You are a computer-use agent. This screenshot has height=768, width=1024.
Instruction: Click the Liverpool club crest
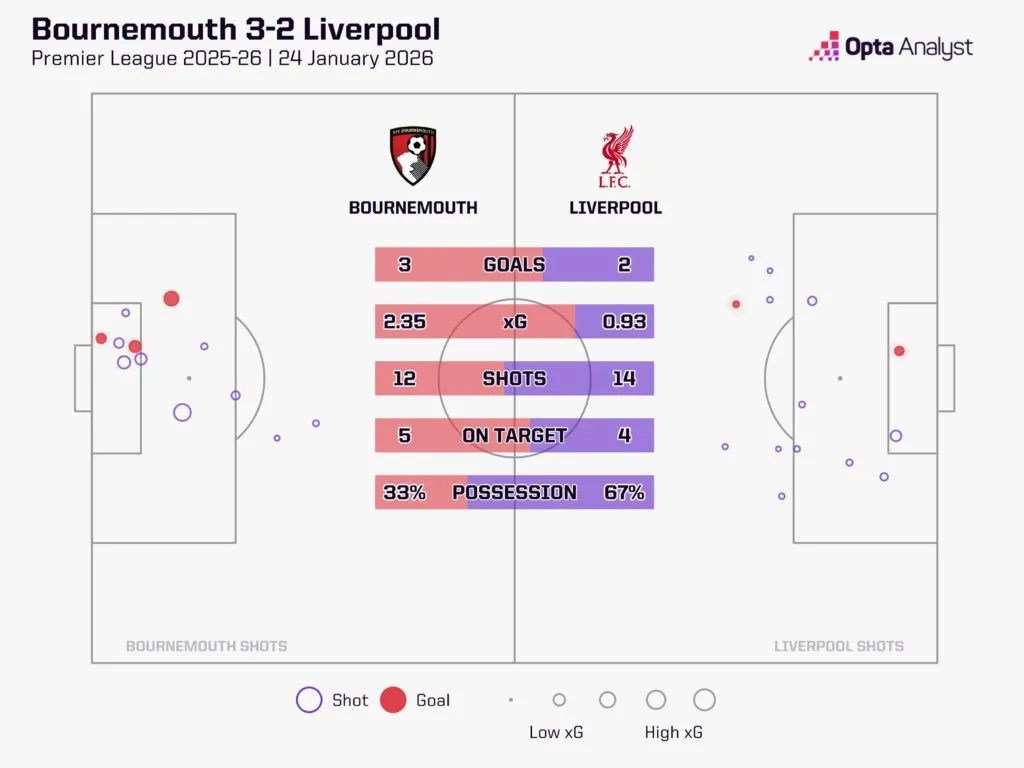click(x=616, y=155)
